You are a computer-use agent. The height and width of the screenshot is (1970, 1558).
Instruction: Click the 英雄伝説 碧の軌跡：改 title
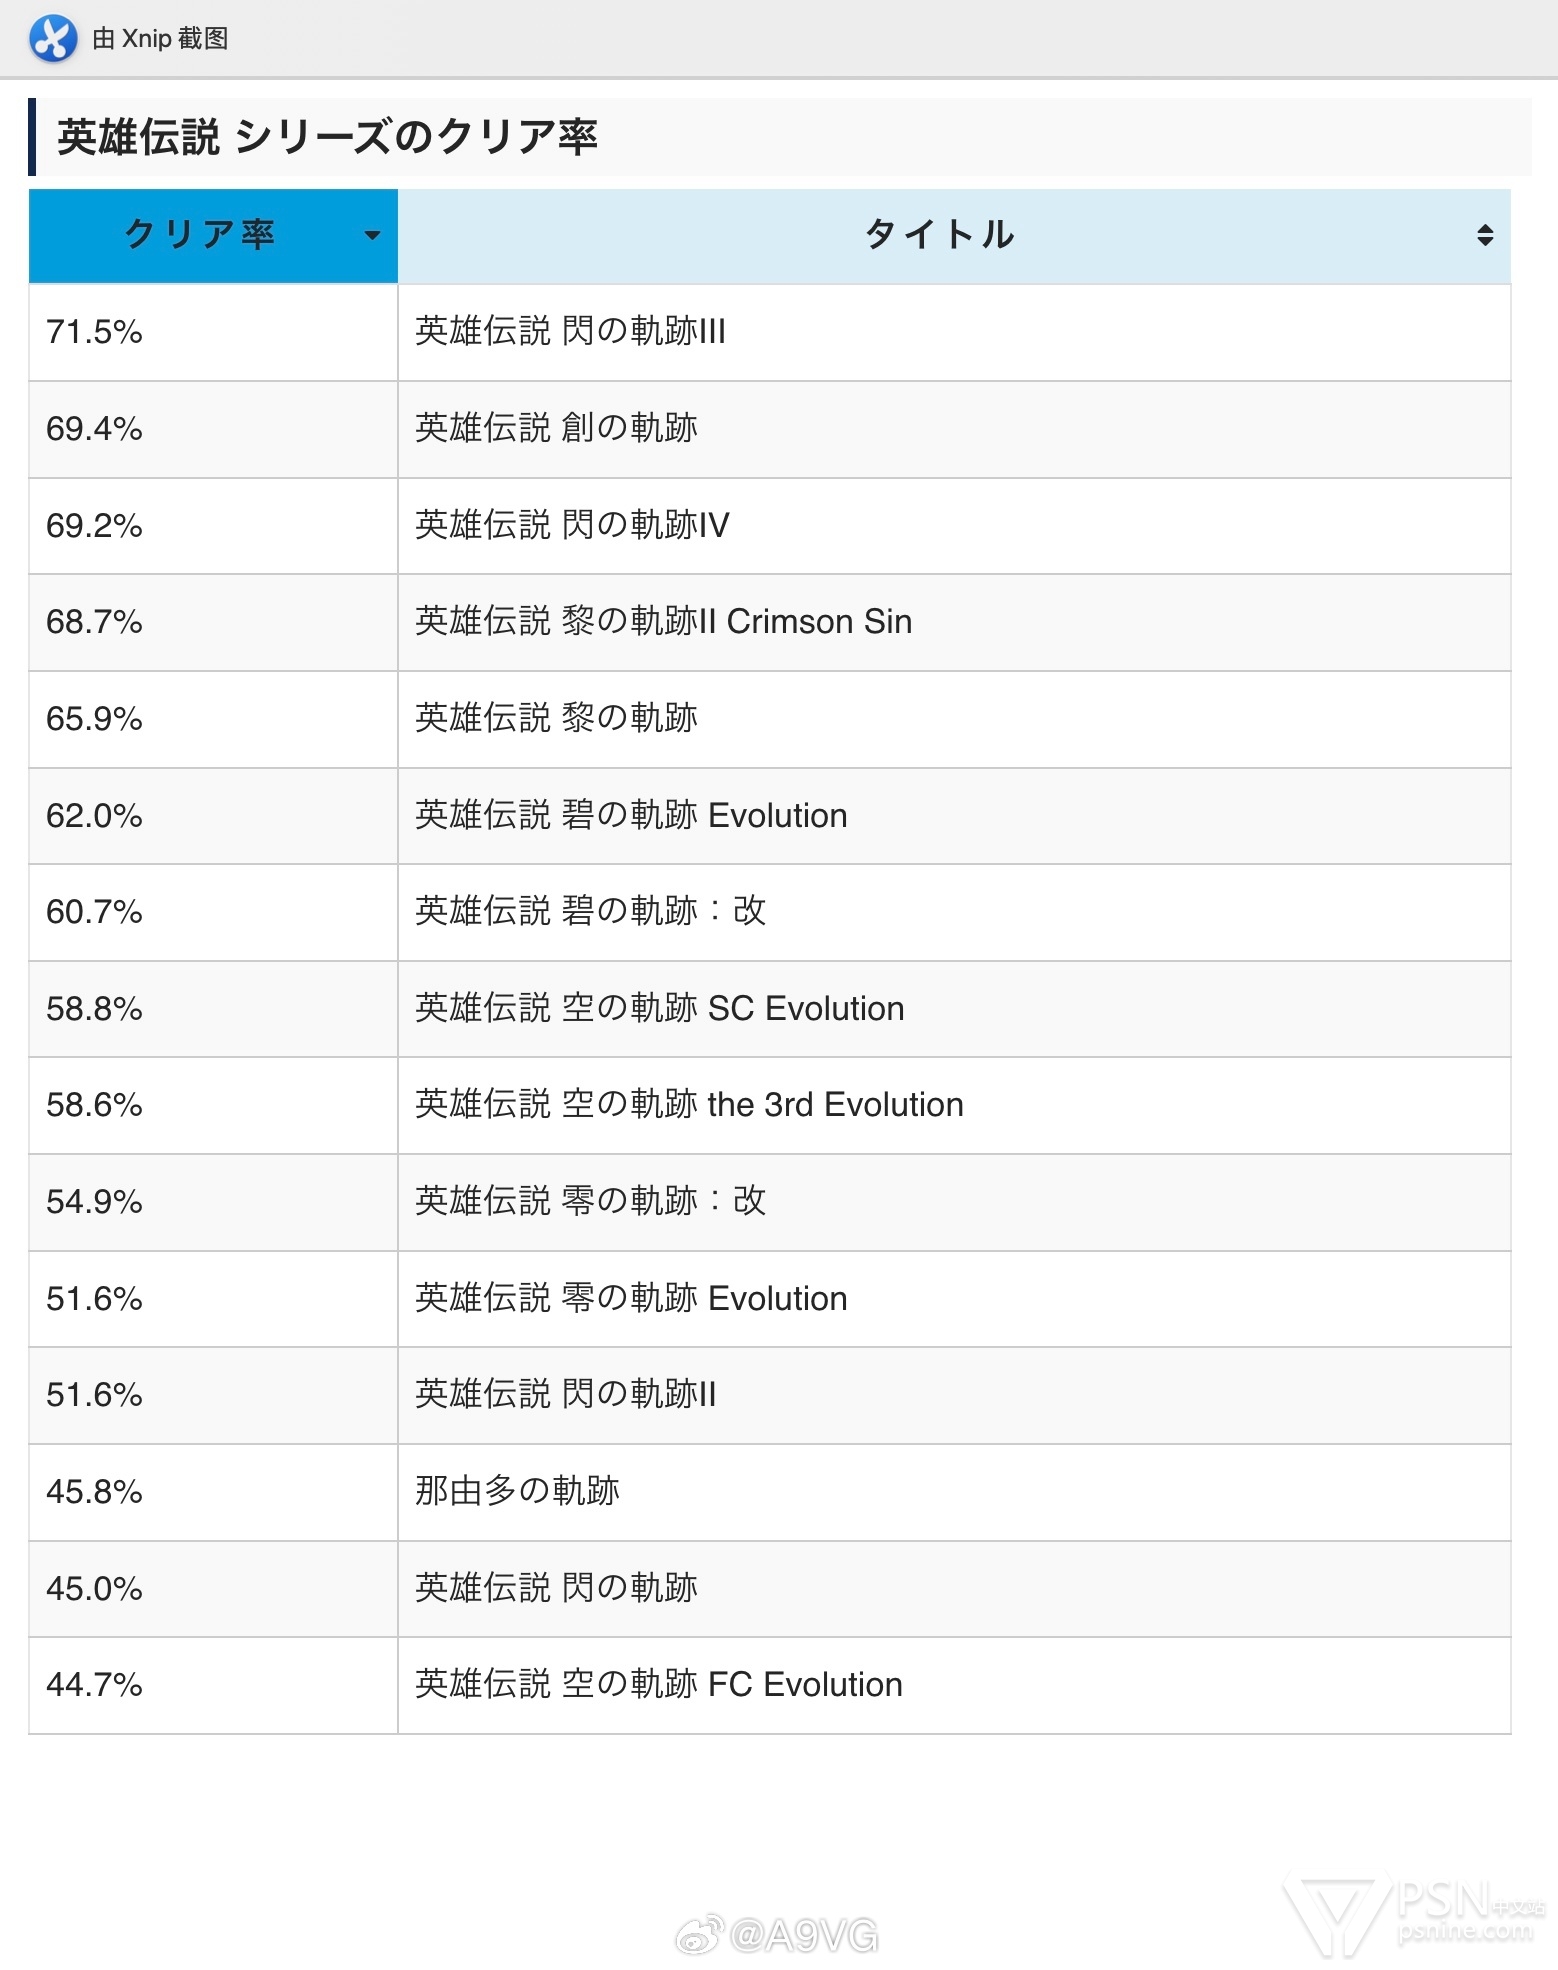coord(590,911)
